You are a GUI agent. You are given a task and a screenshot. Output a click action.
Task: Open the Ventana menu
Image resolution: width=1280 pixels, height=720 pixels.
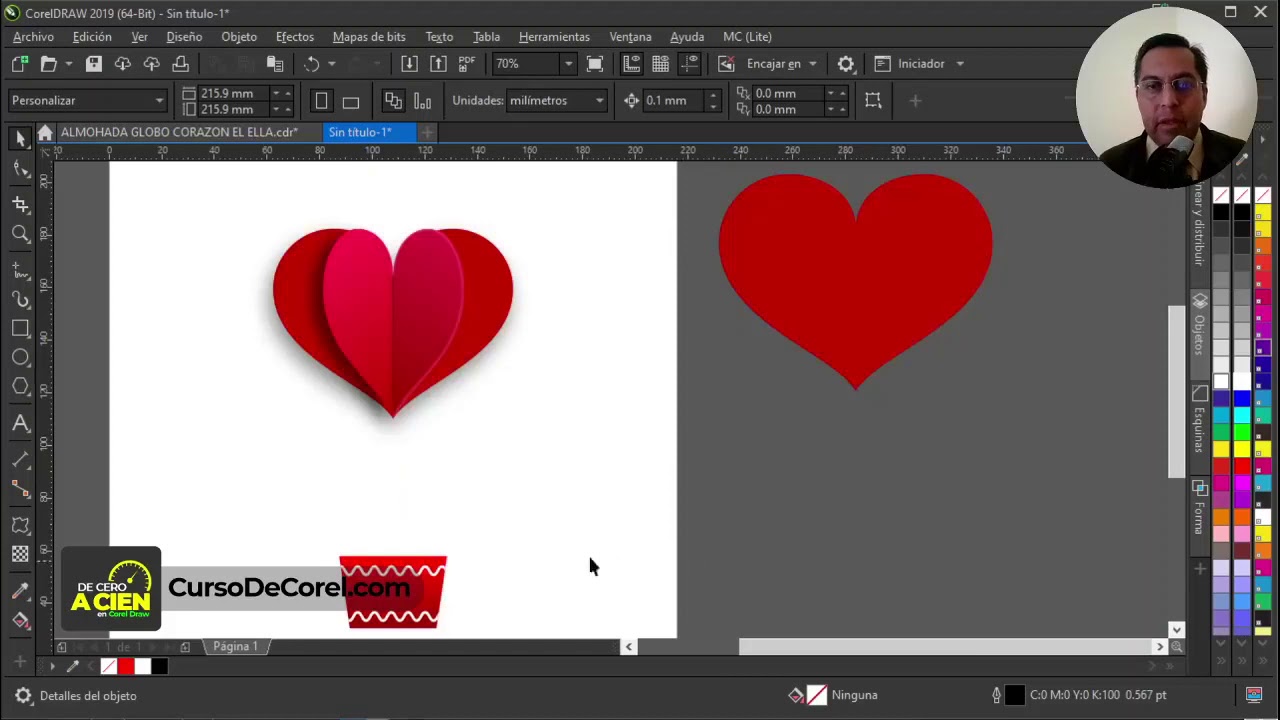630,37
